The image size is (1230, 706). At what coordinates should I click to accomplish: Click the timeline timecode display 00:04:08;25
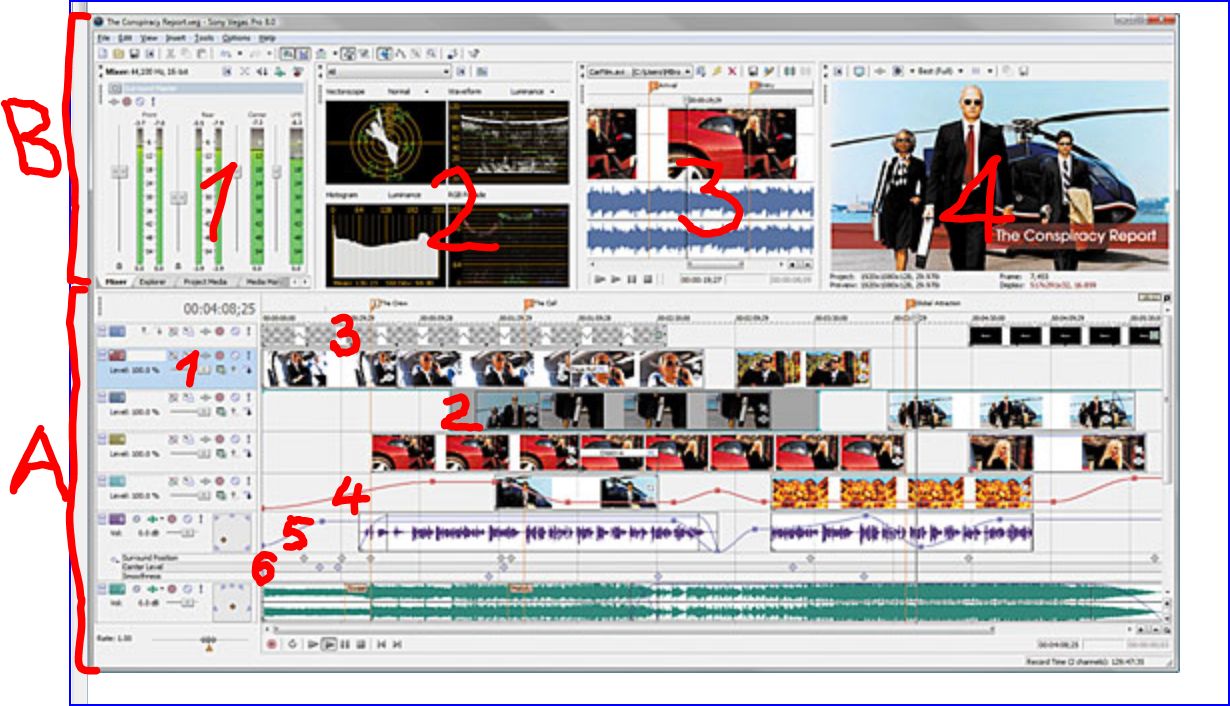219,308
